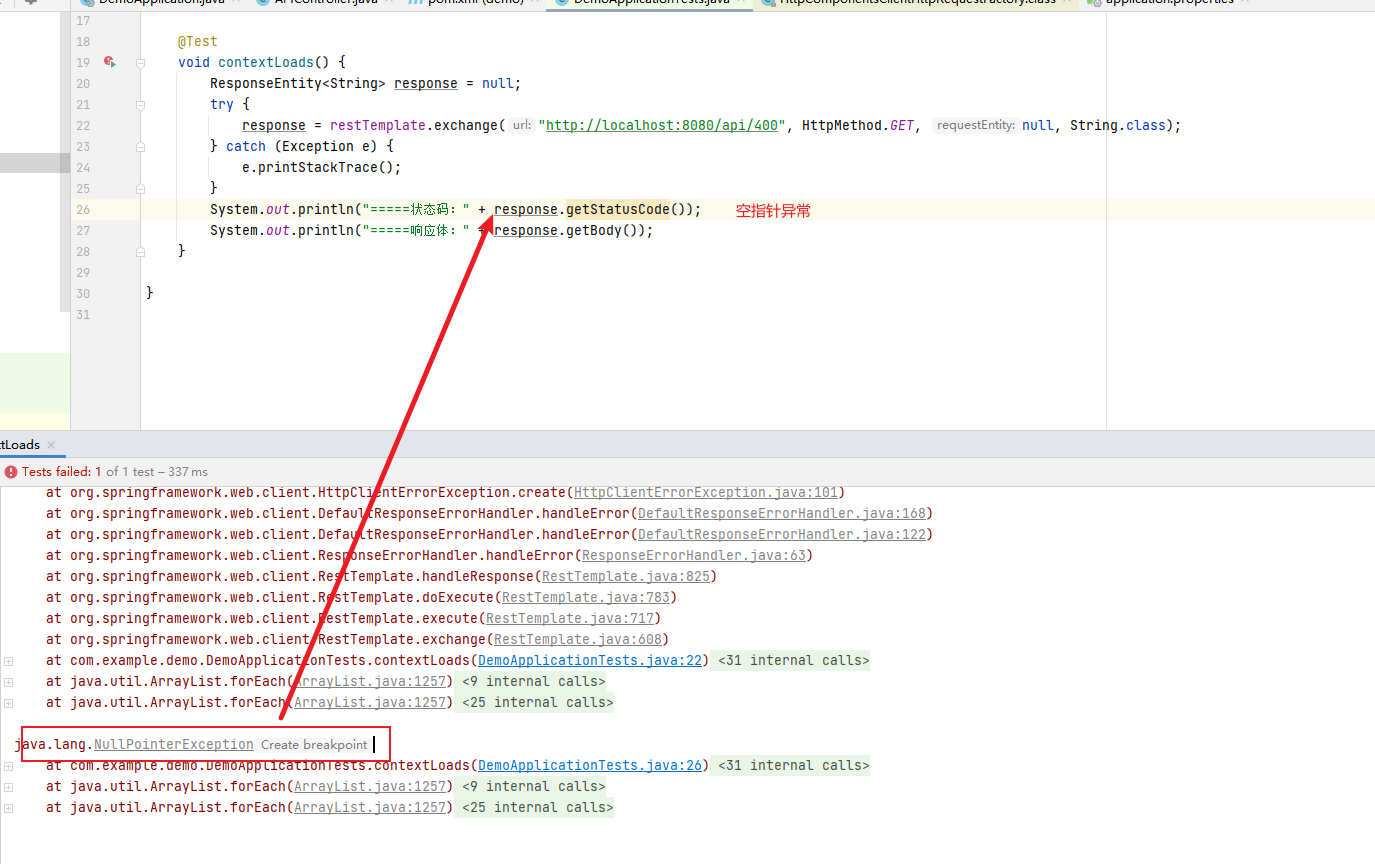Collapse the try block via fold marker

click(139, 104)
